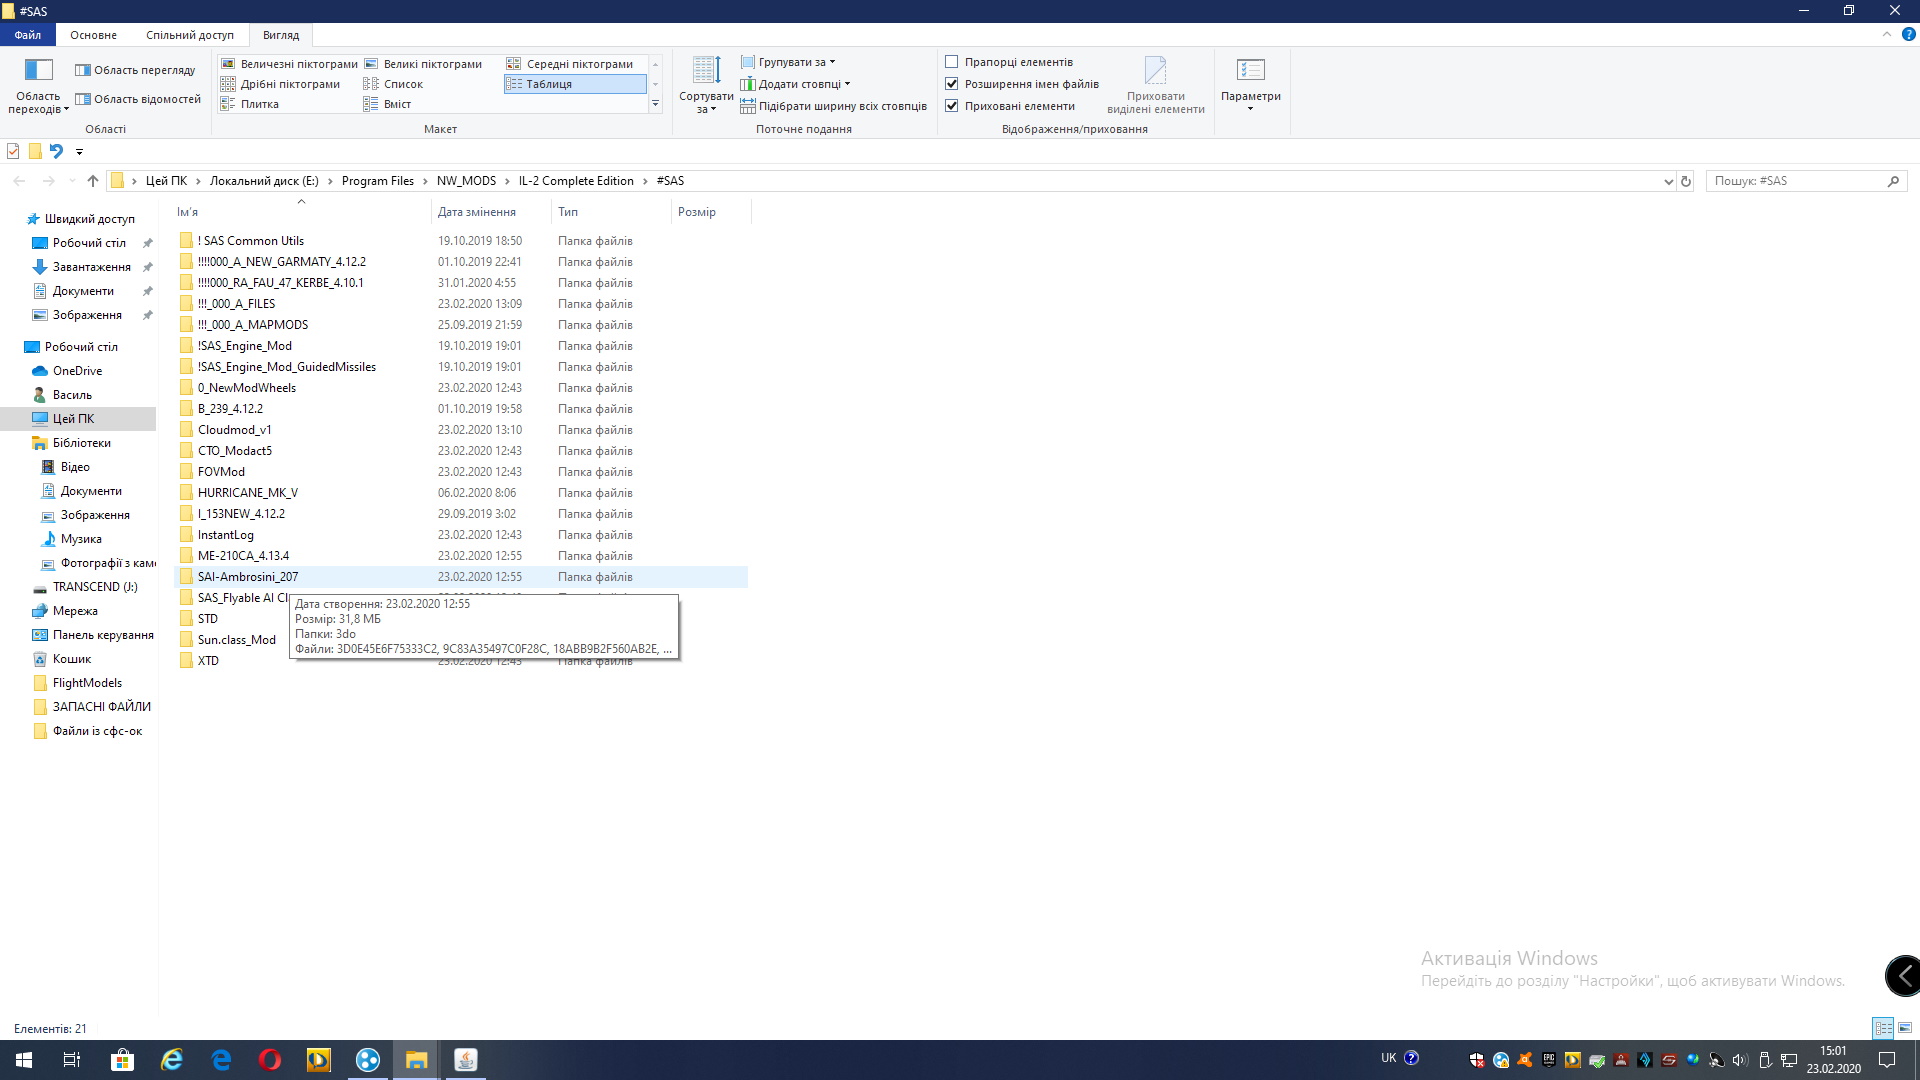Click the search box for #SAS
The image size is (1920, 1080).
pos(1796,181)
